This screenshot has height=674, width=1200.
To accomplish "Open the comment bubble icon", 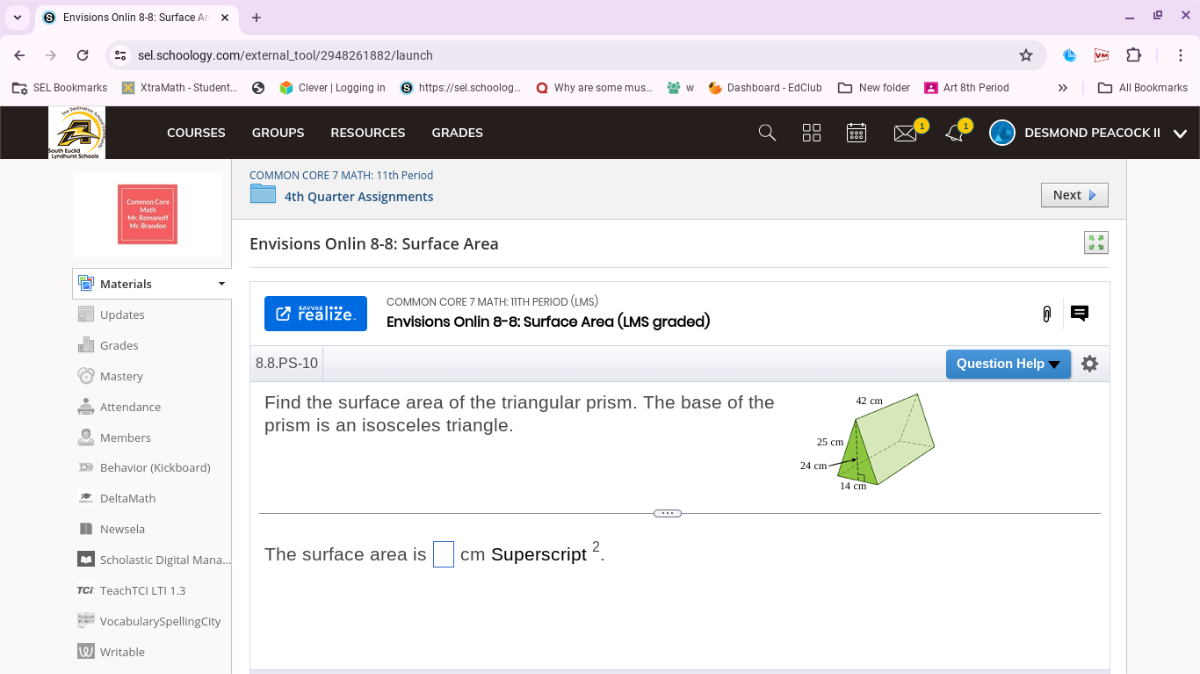I will [x=1079, y=313].
